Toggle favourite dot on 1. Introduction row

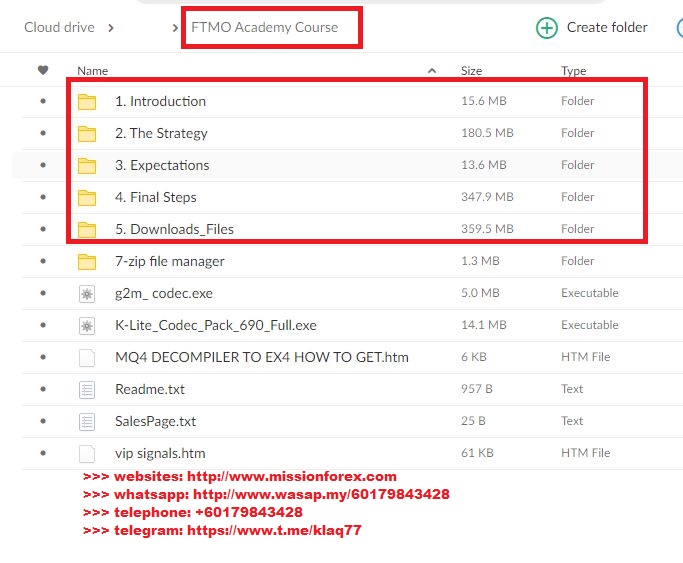click(x=43, y=101)
